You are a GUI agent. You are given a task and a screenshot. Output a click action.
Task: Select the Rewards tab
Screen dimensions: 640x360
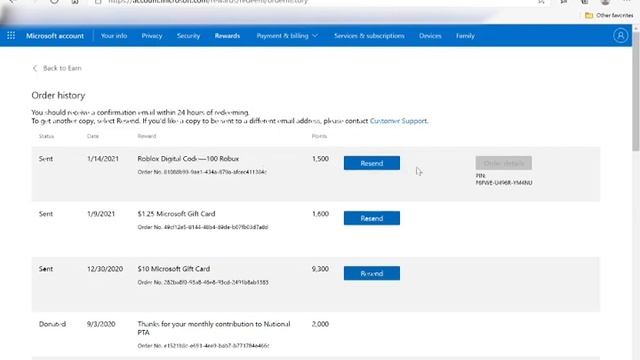click(227, 36)
